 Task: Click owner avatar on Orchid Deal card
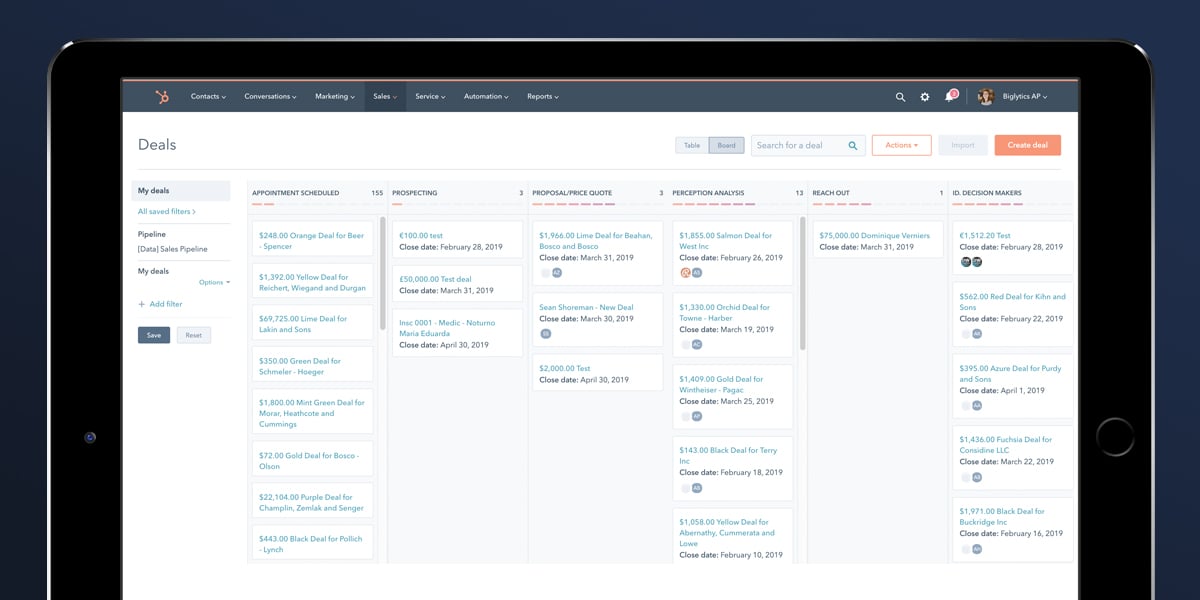tap(697, 344)
